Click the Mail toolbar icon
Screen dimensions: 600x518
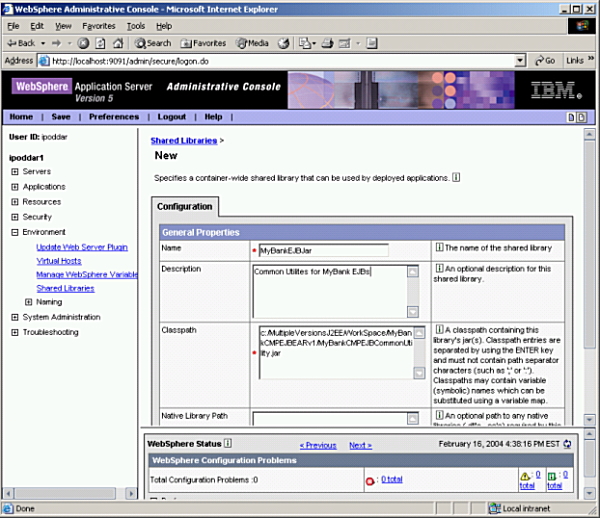pyautogui.click(x=305, y=43)
